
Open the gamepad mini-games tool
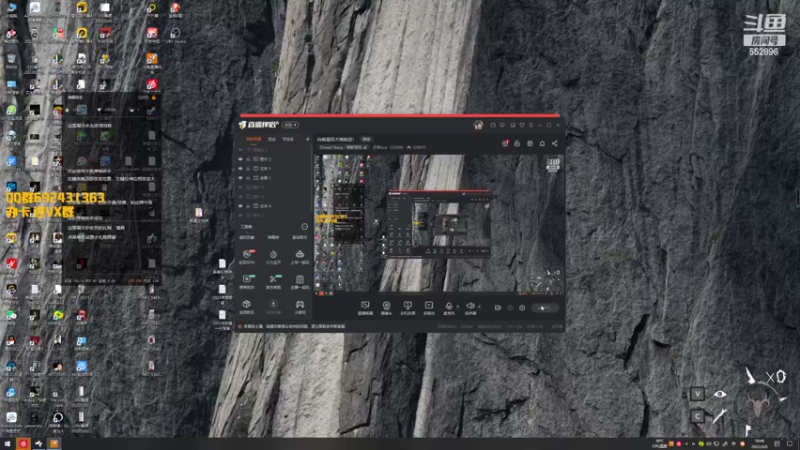(x=299, y=307)
